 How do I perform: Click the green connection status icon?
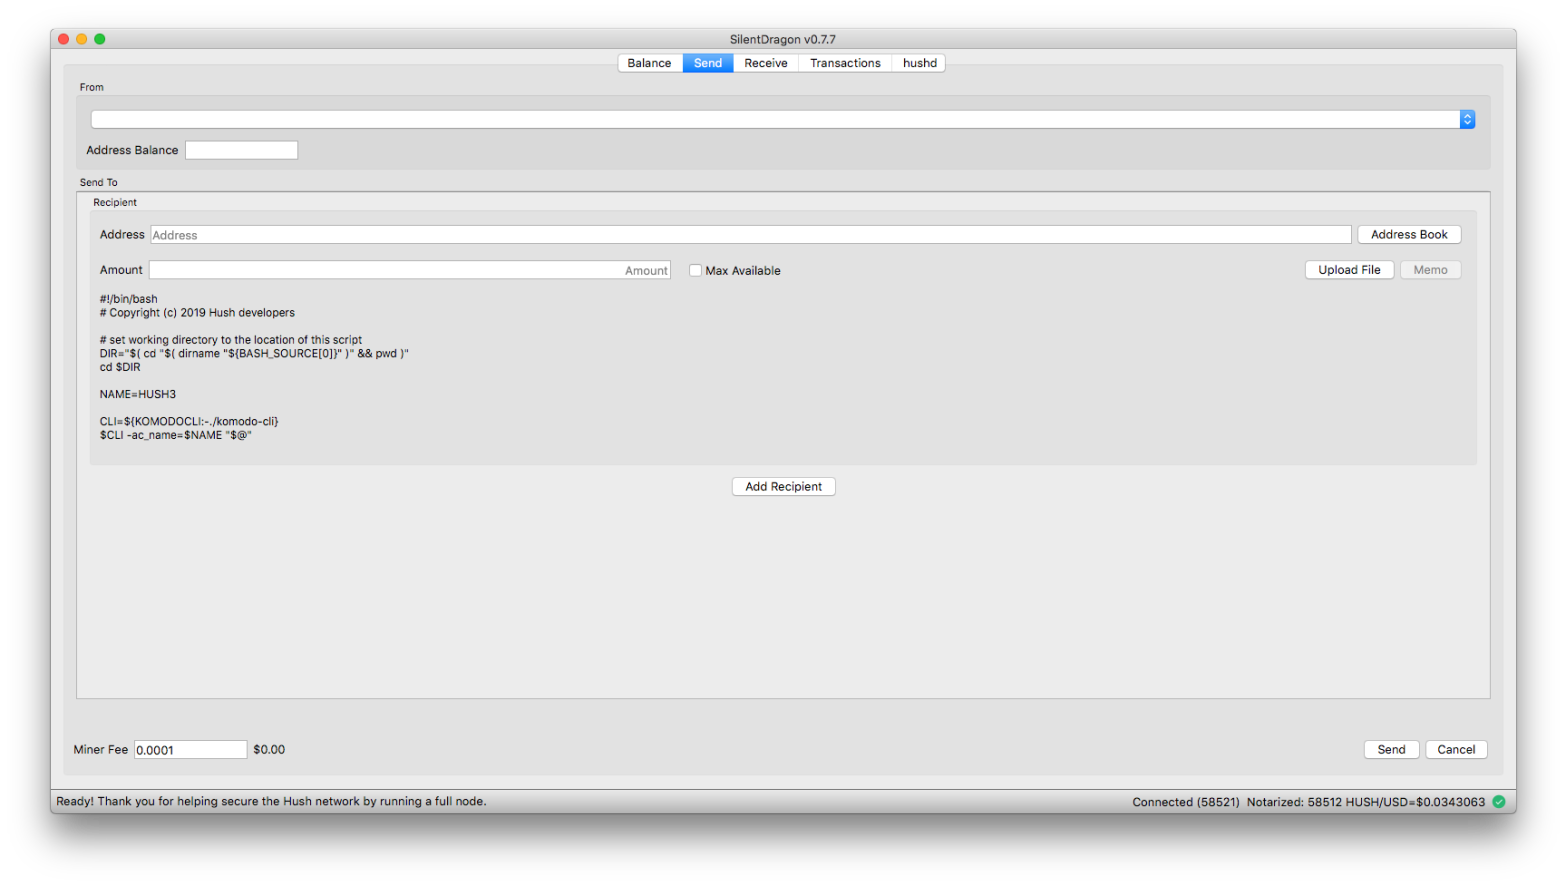[1499, 802]
